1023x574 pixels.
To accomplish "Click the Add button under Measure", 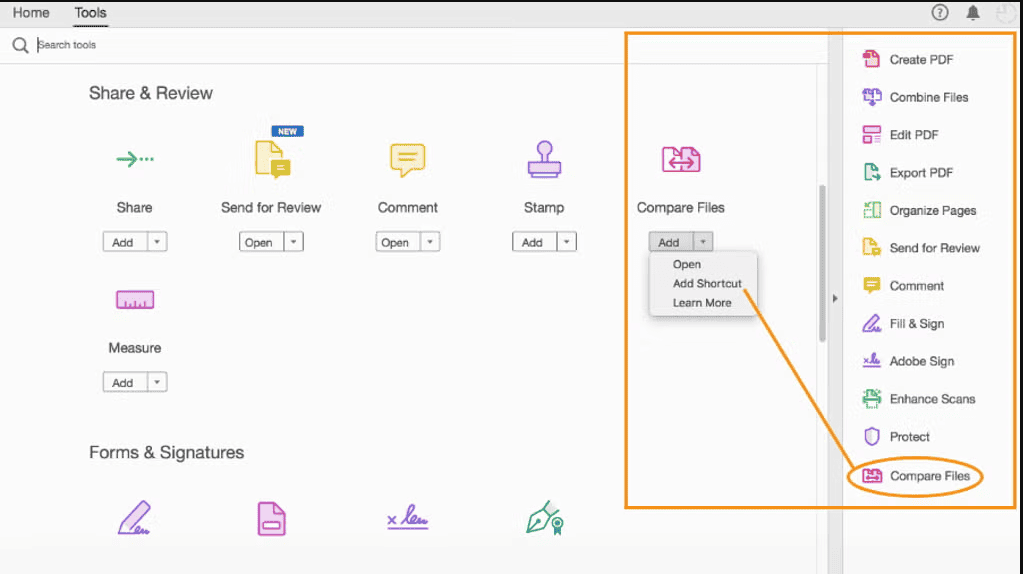I will click(125, 382).
